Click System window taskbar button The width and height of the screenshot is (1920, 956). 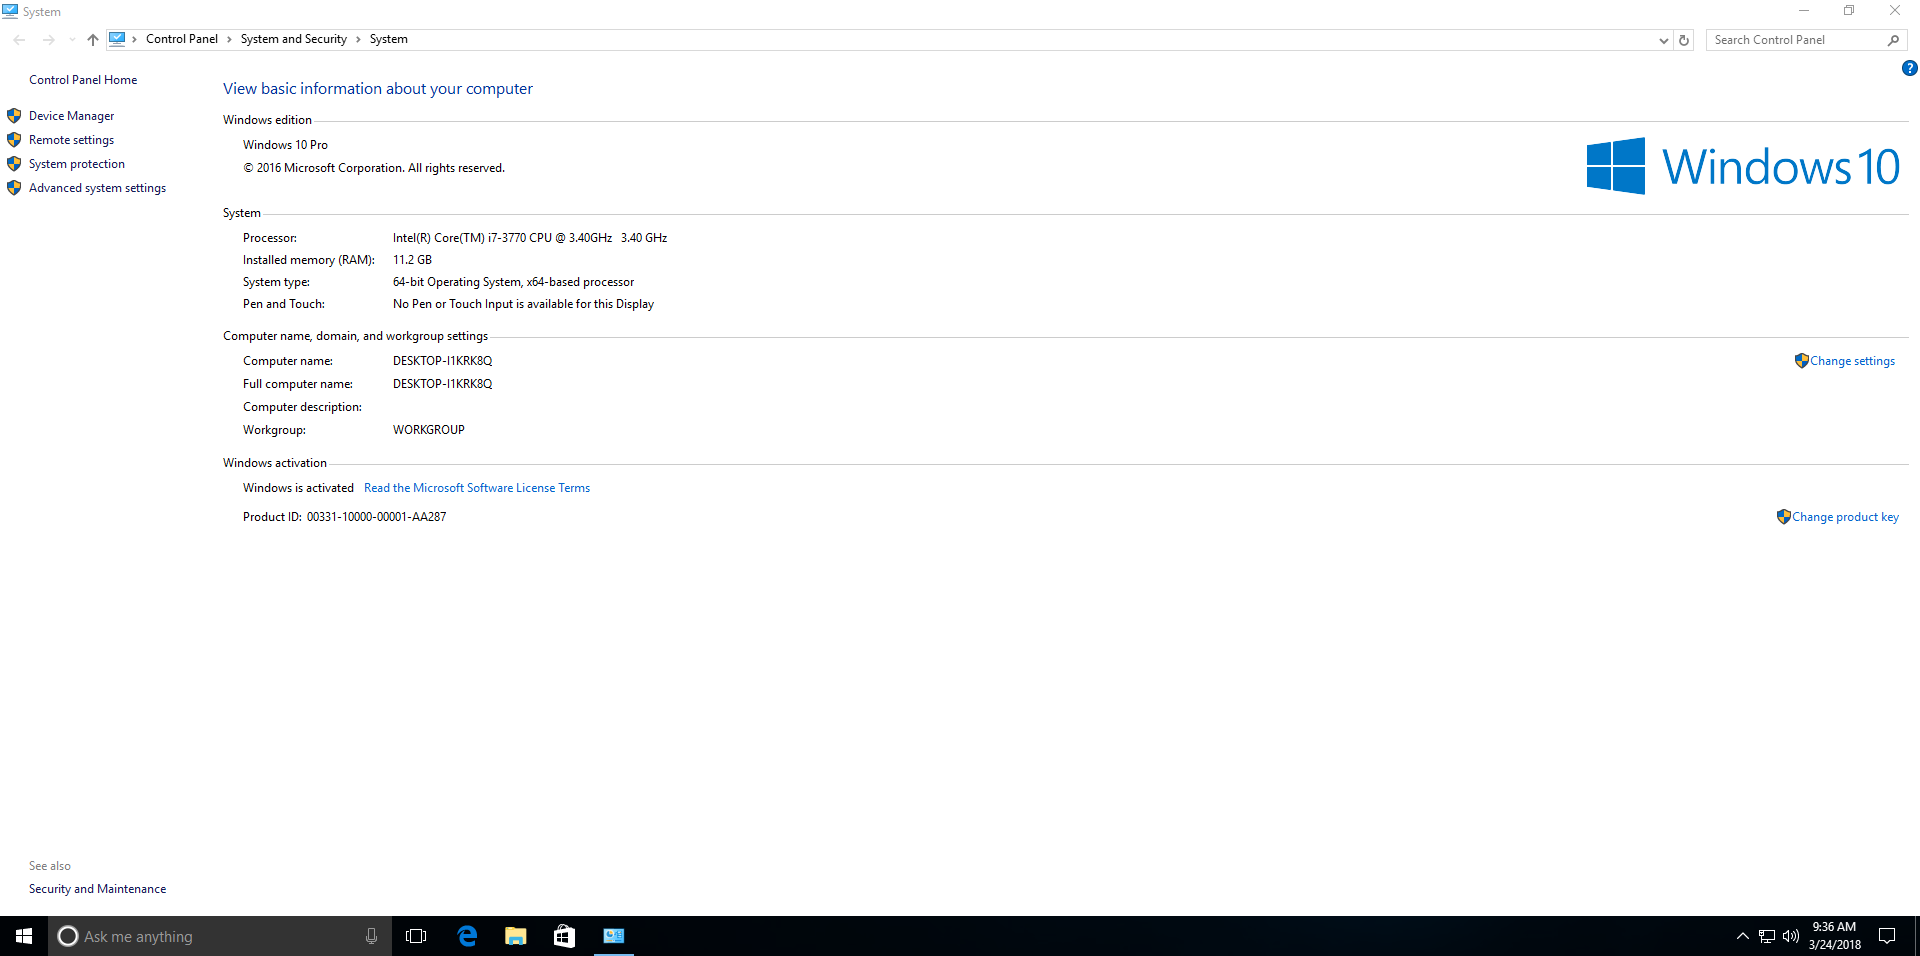pyautogui.click(x=614, y=936)
